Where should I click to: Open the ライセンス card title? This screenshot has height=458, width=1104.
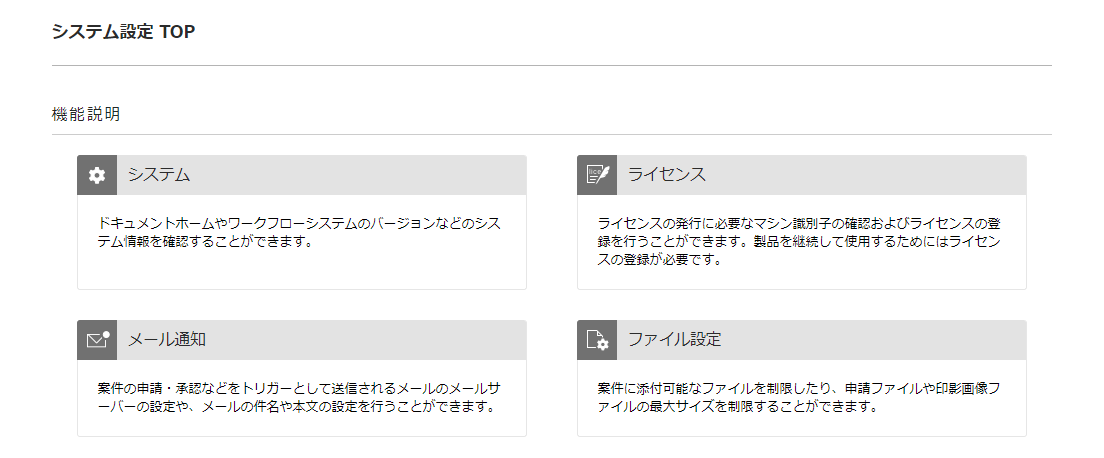[667, 175]
